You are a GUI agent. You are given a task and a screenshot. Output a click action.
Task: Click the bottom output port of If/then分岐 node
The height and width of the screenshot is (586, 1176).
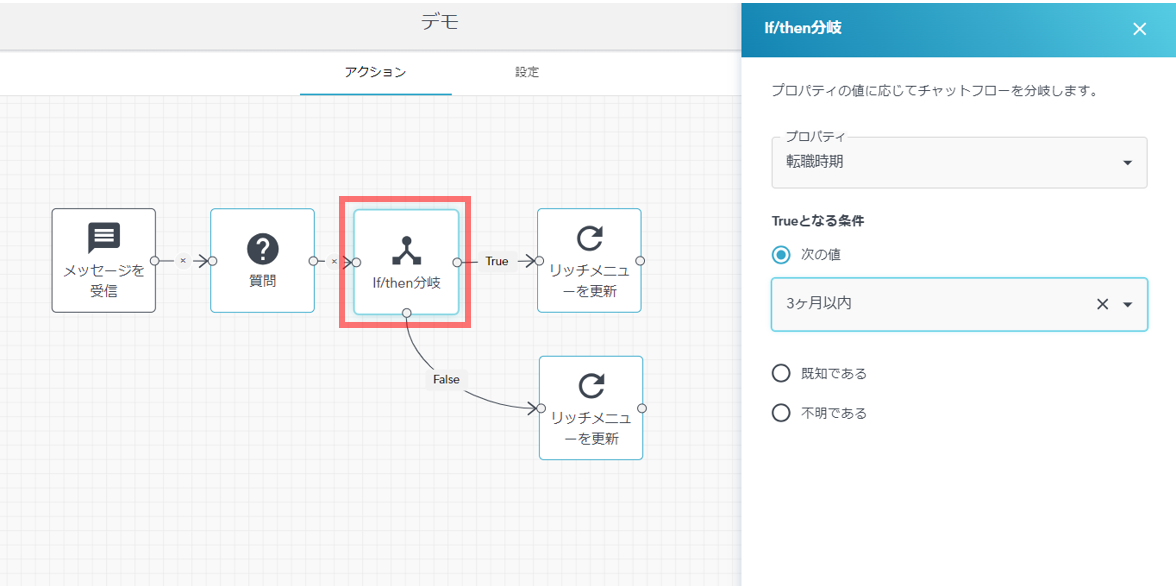coord(407,313)
